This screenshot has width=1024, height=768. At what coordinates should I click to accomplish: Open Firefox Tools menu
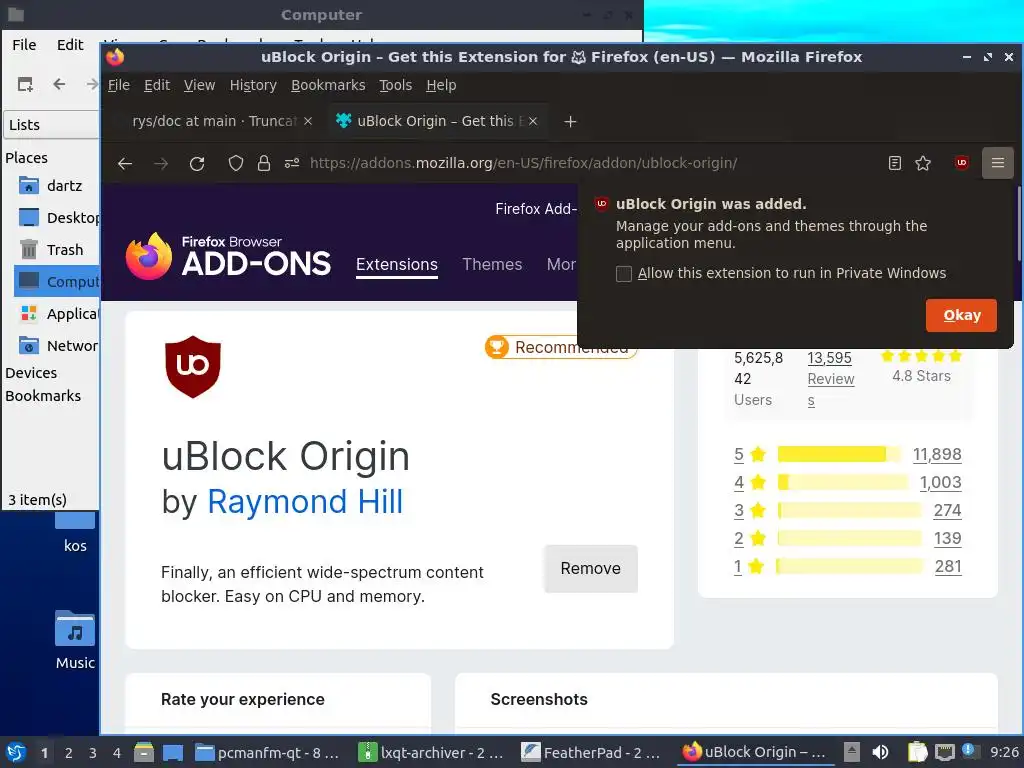(396, 85)
